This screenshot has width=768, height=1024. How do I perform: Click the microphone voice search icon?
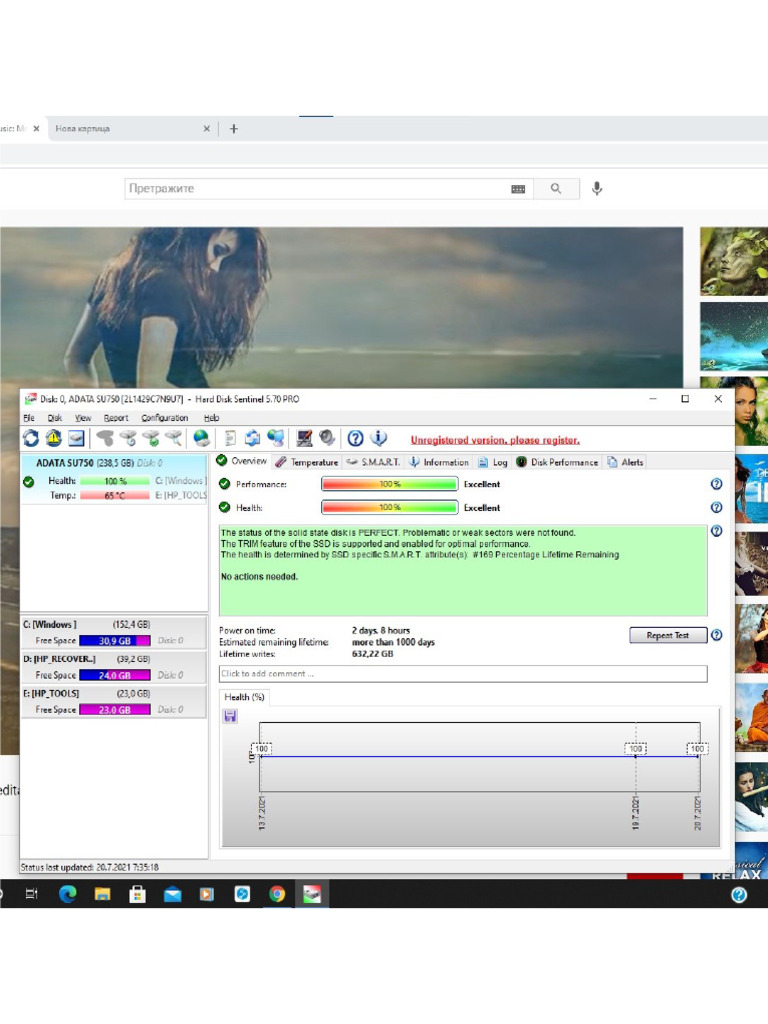tap(597, 189)
